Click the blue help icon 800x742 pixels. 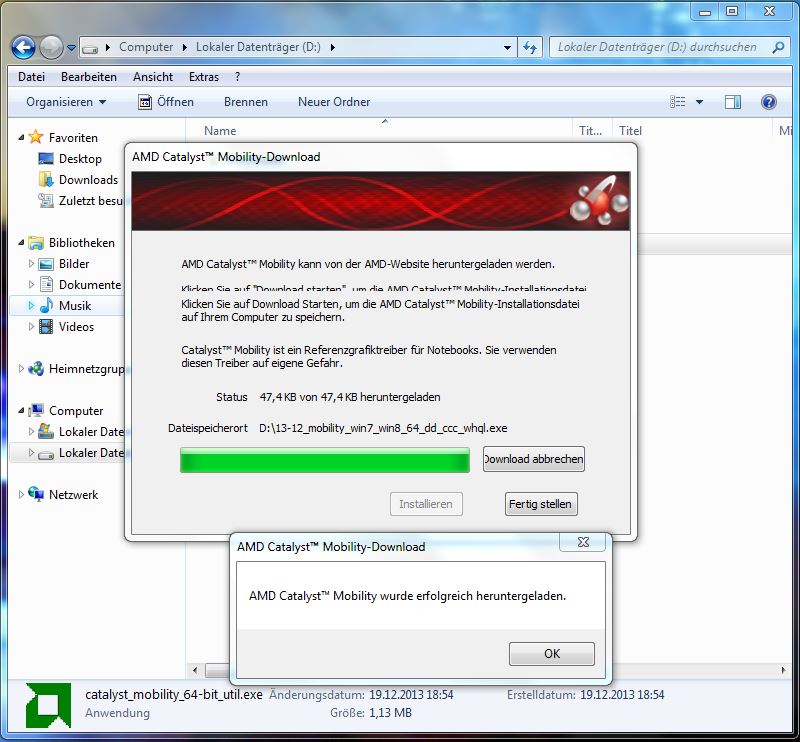click(768, 102)
